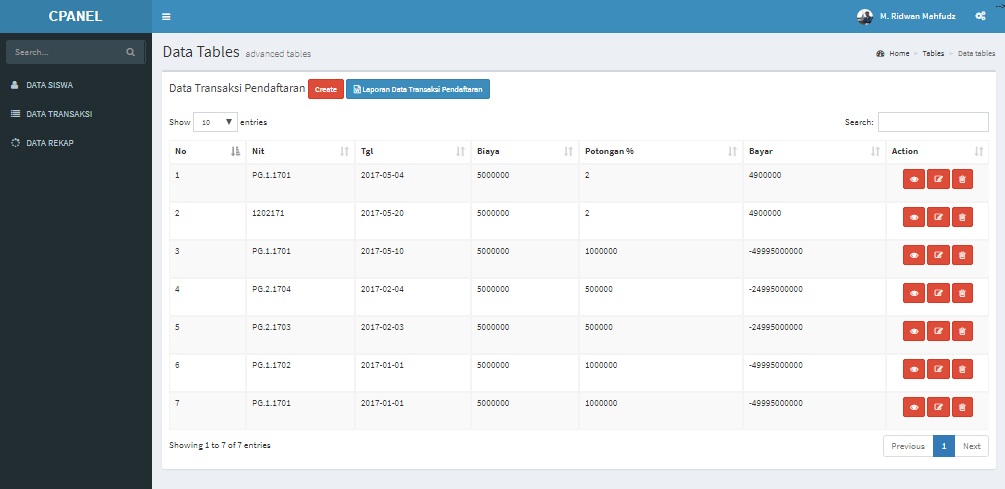Open DATA TRANSAKSI in sidebar

pyautogui.click(x=76, y=113)
